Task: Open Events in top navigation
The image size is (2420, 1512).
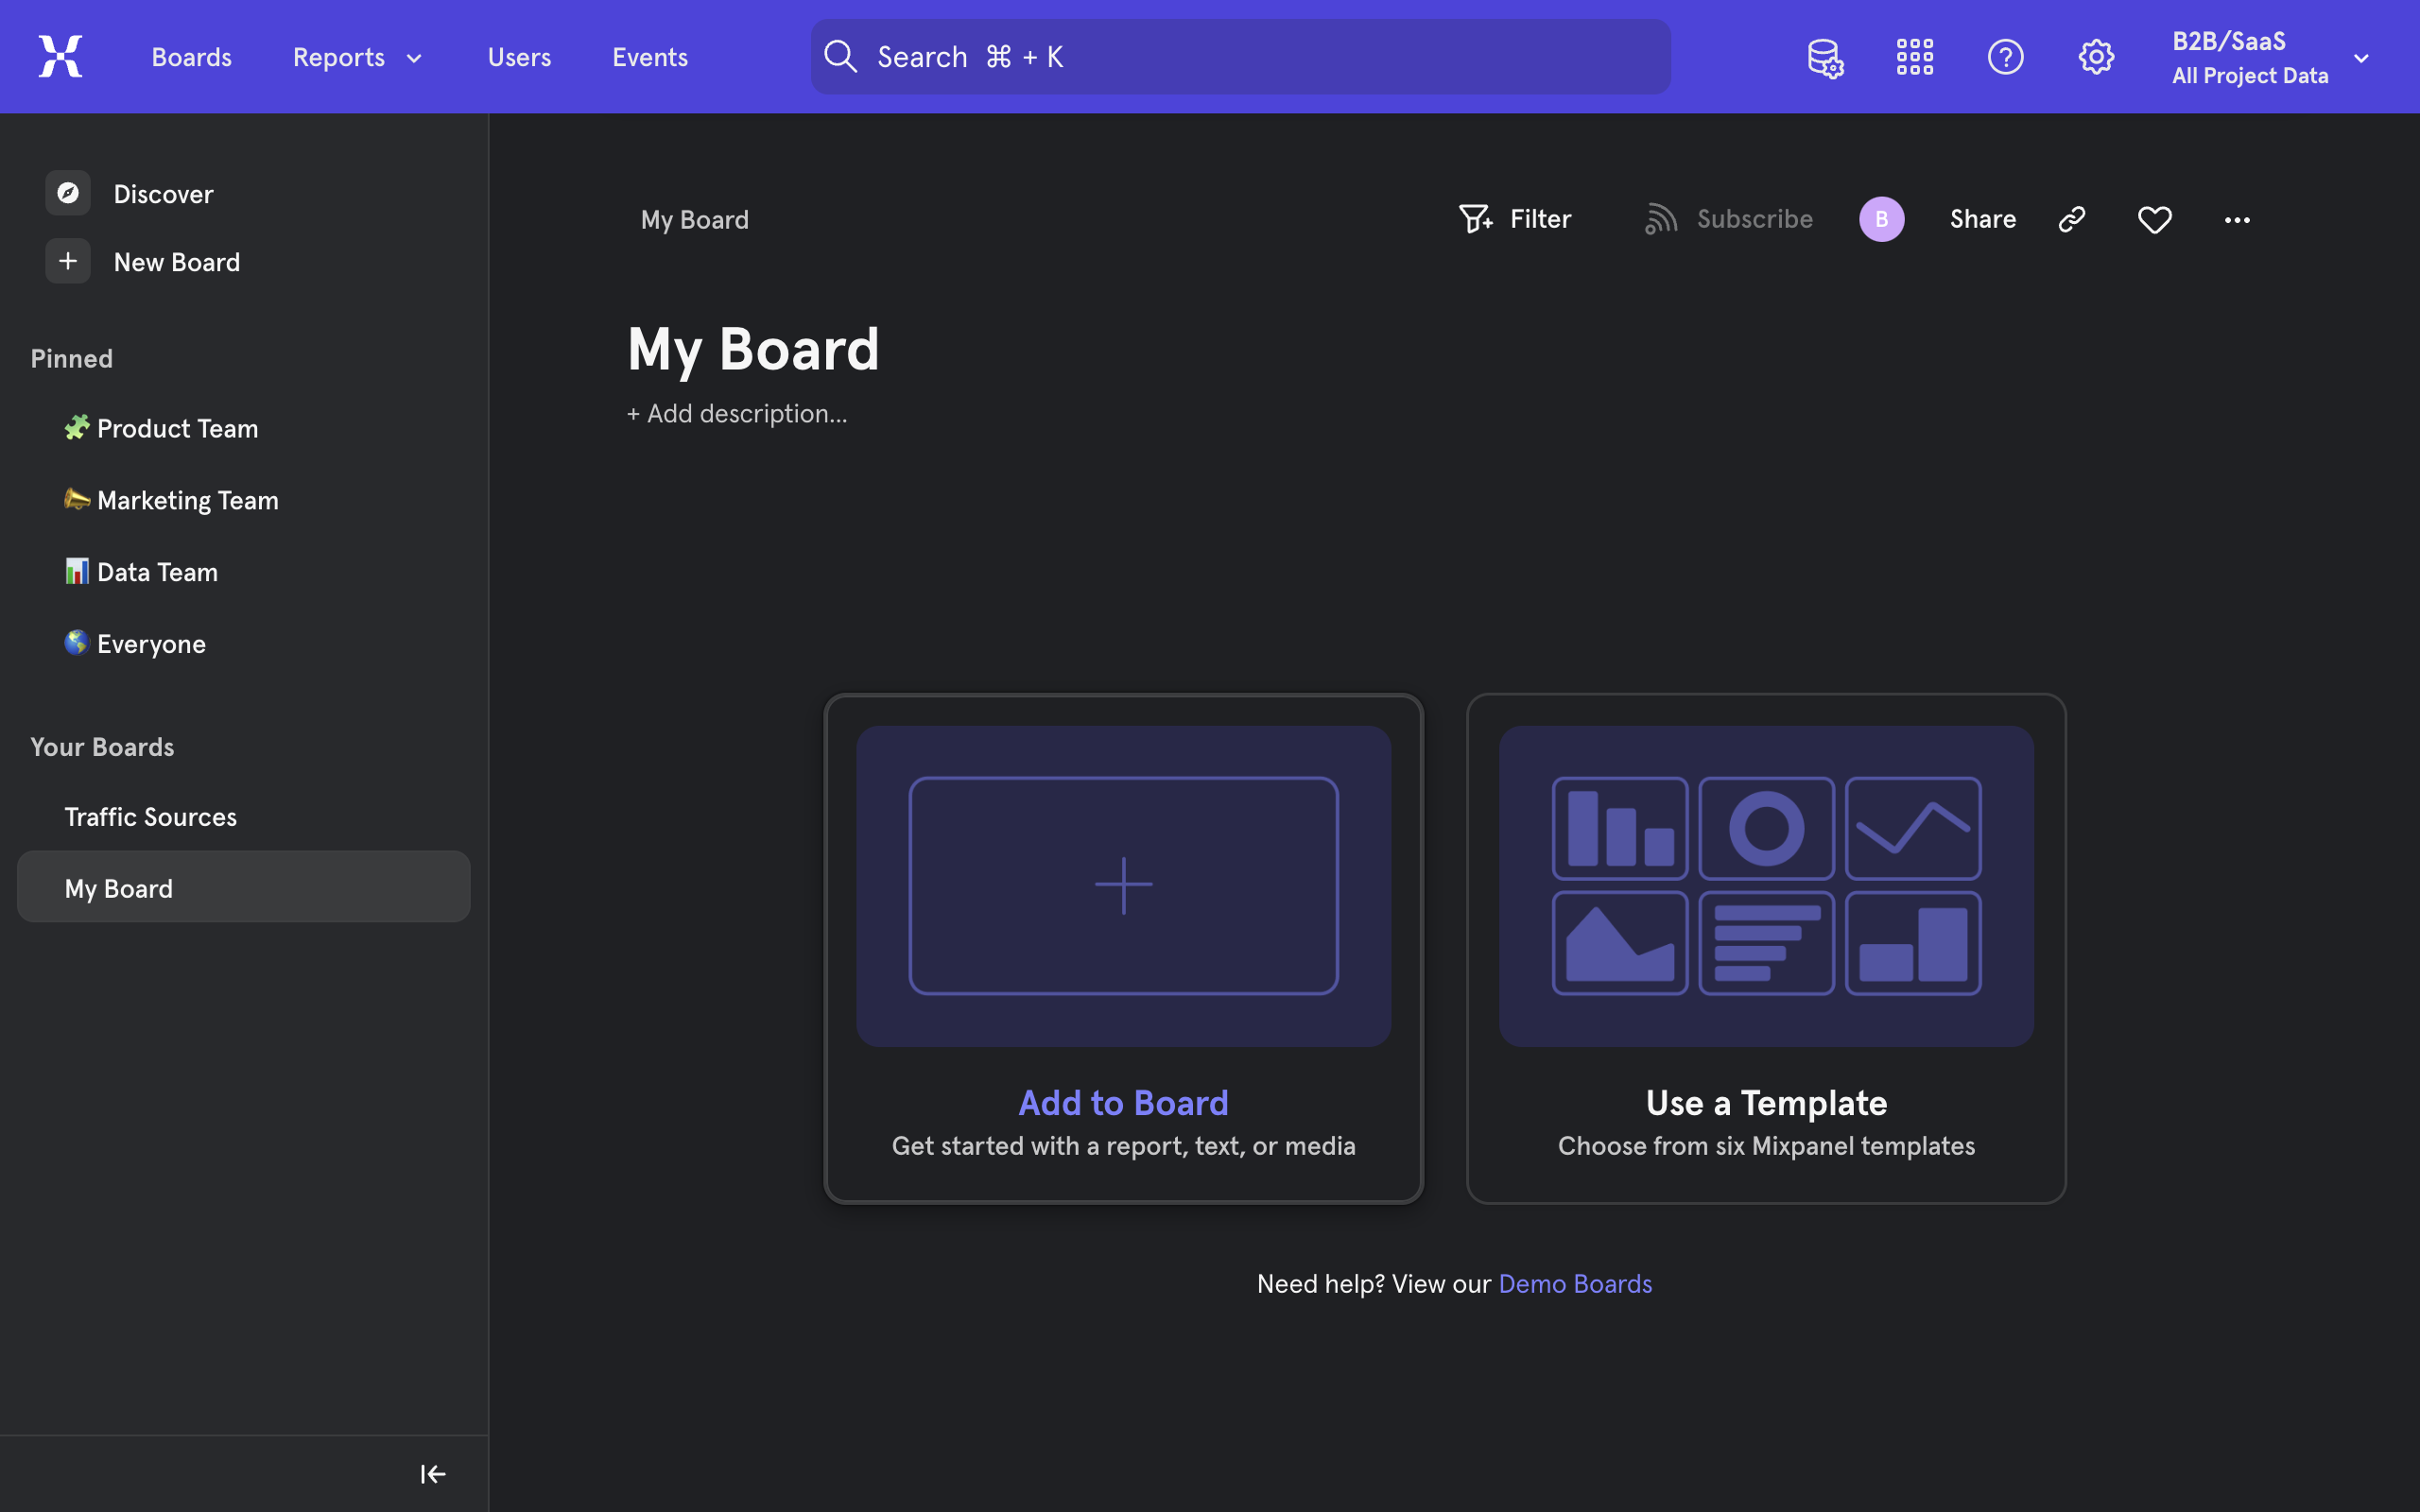Action: coord(650,57)
